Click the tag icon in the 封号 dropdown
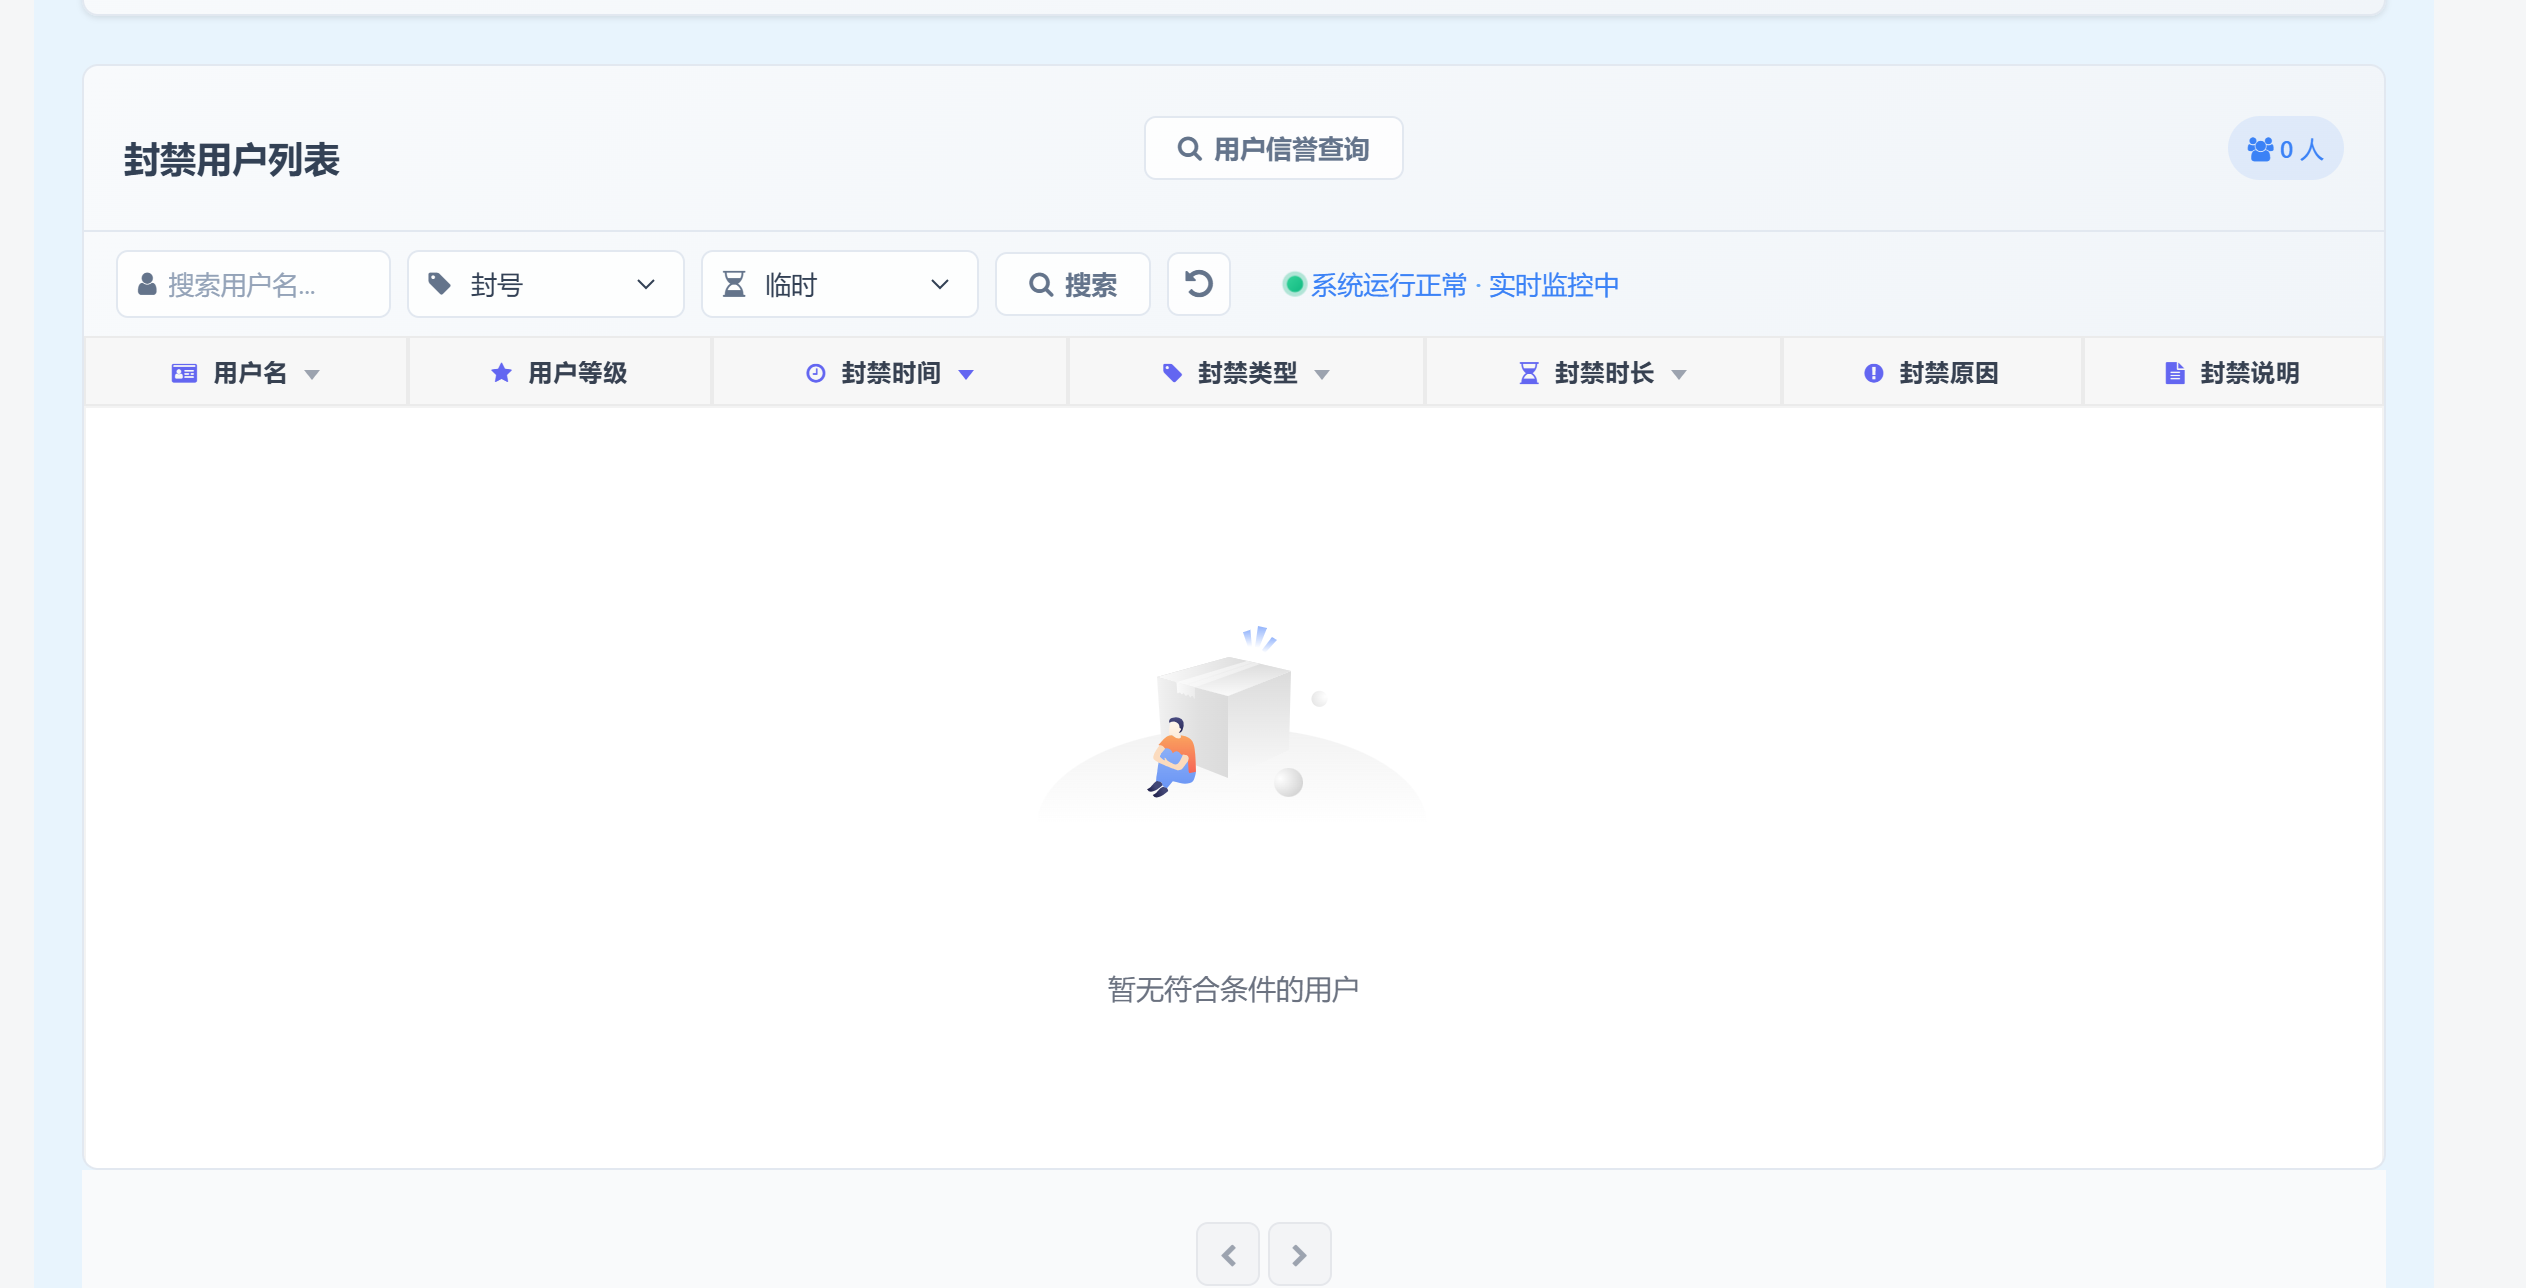 click(439, 284)
